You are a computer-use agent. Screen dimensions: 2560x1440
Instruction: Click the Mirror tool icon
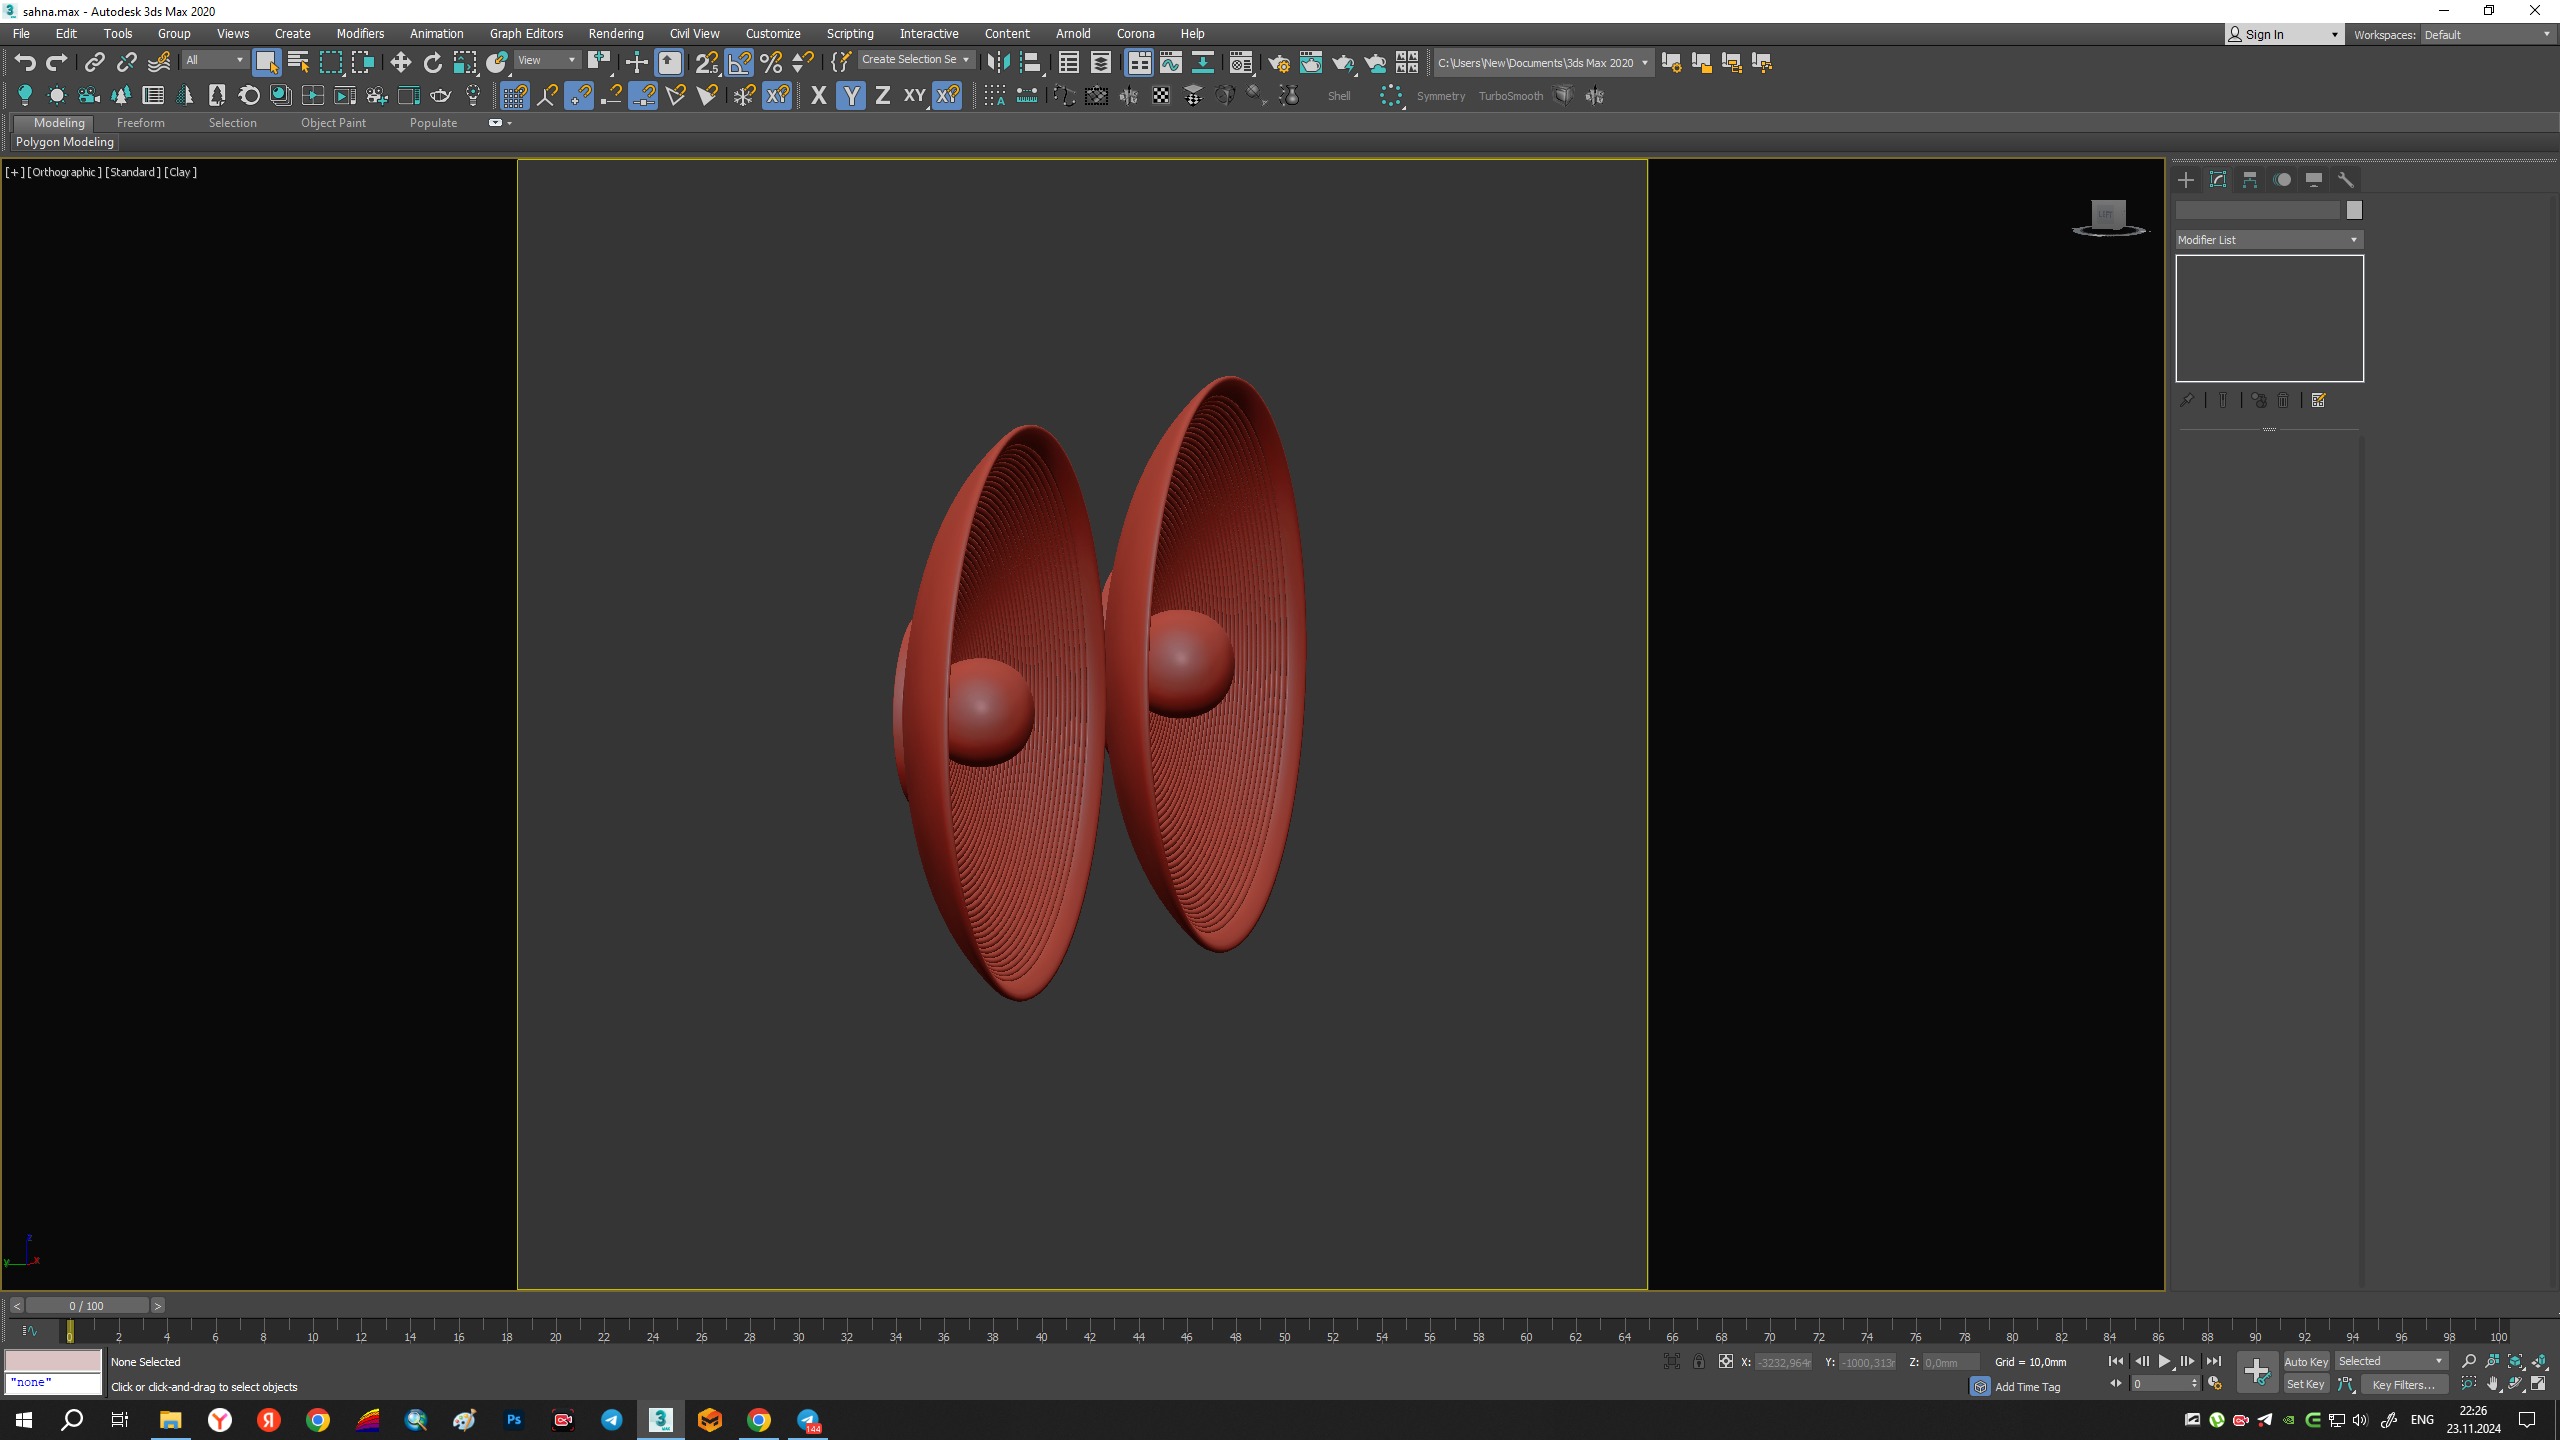pyautogui.click(x=997, y=63)
